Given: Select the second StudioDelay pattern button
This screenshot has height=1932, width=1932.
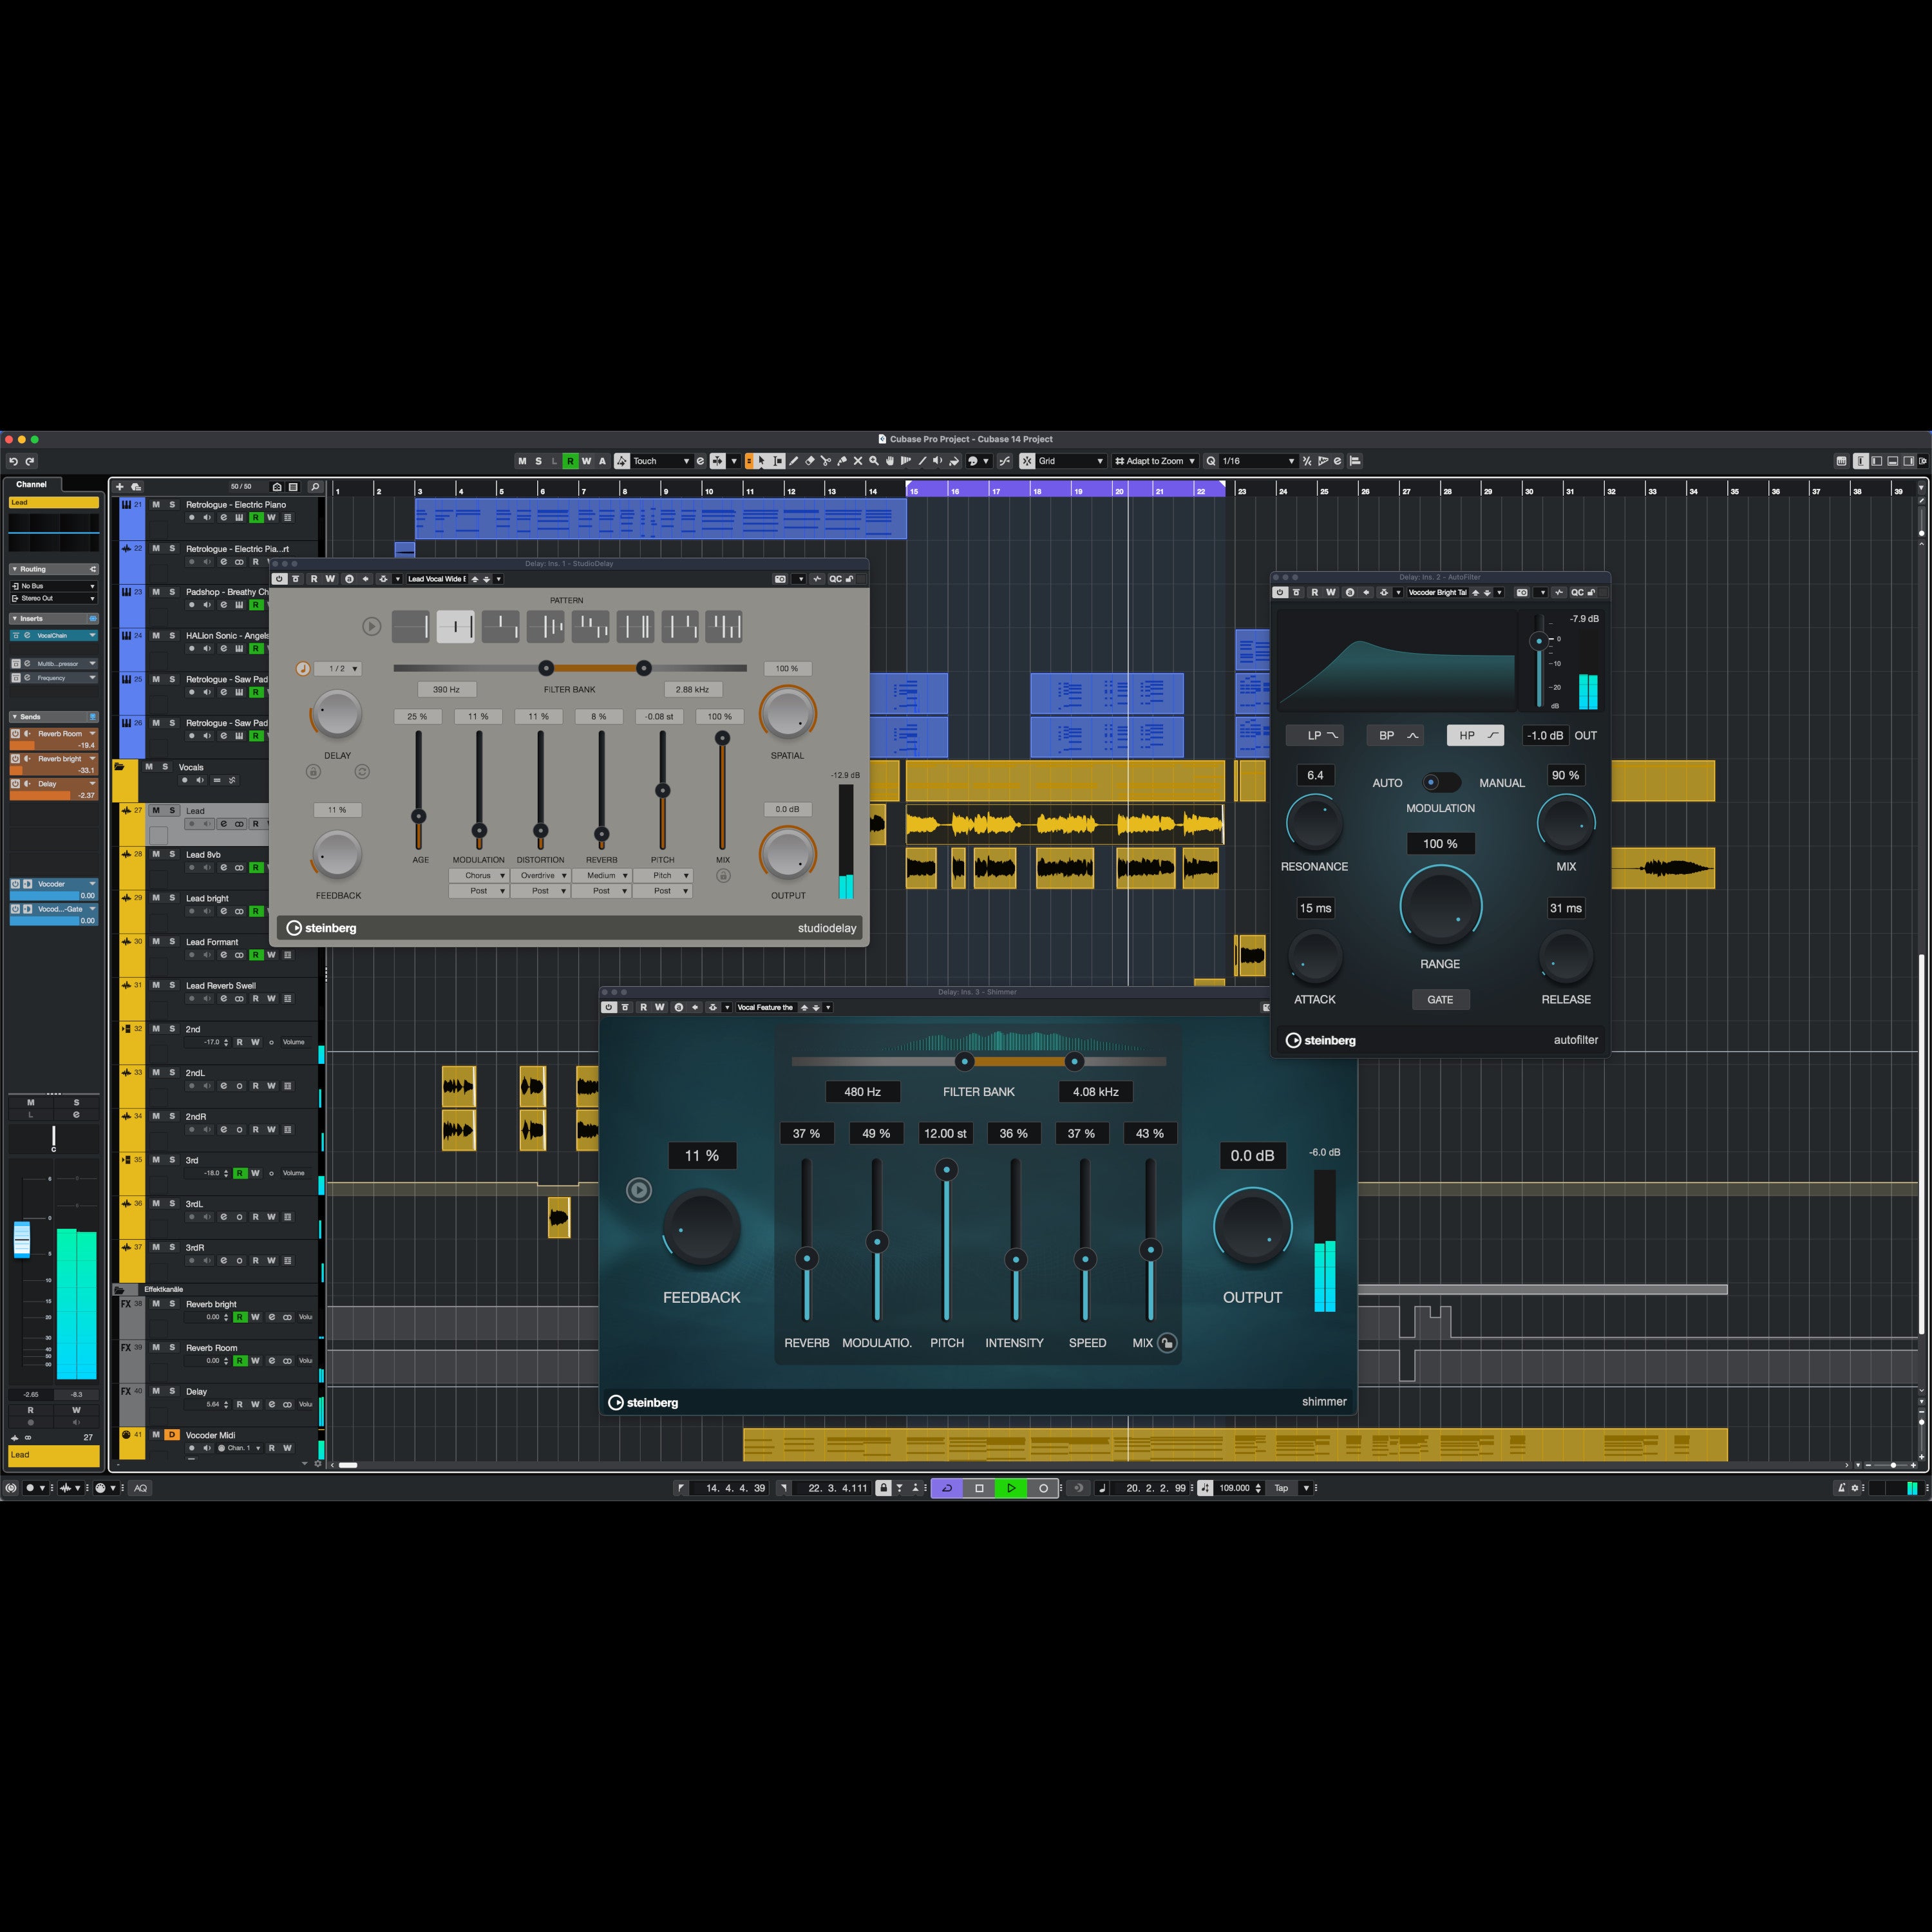Looking at the screenshot, I should tap(456, 627).
